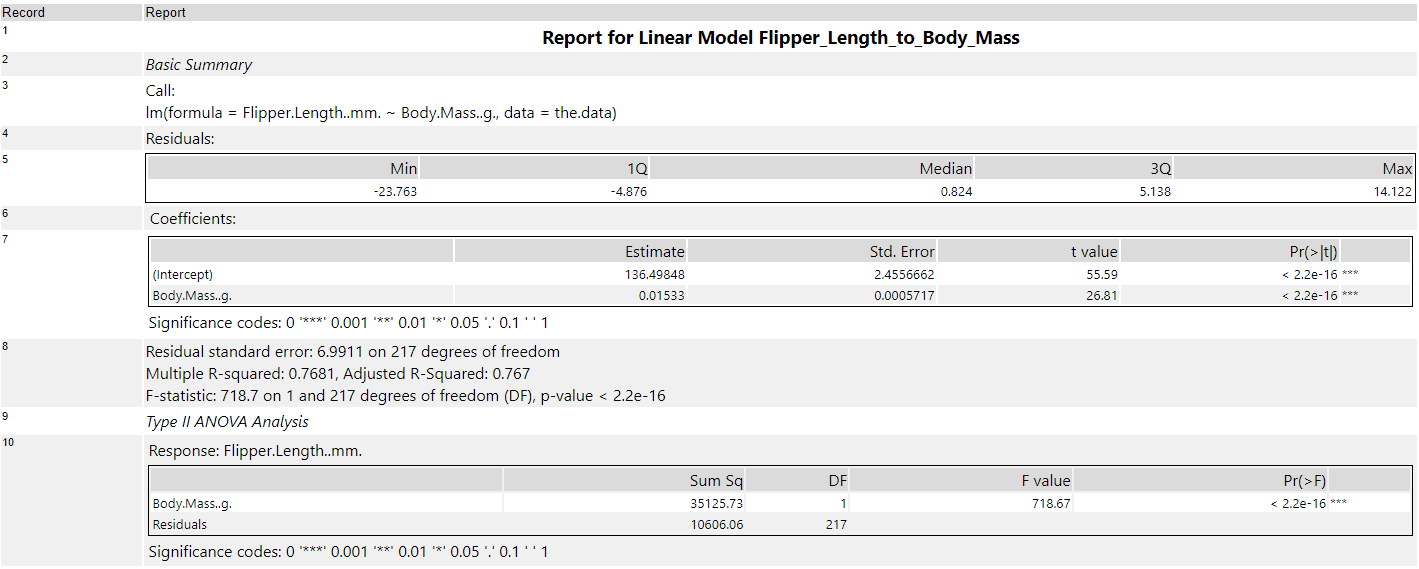Click the Type II ANOVA Analysis heading
The width and height of the screenshot is (1419, 569).
coord(227,422)
